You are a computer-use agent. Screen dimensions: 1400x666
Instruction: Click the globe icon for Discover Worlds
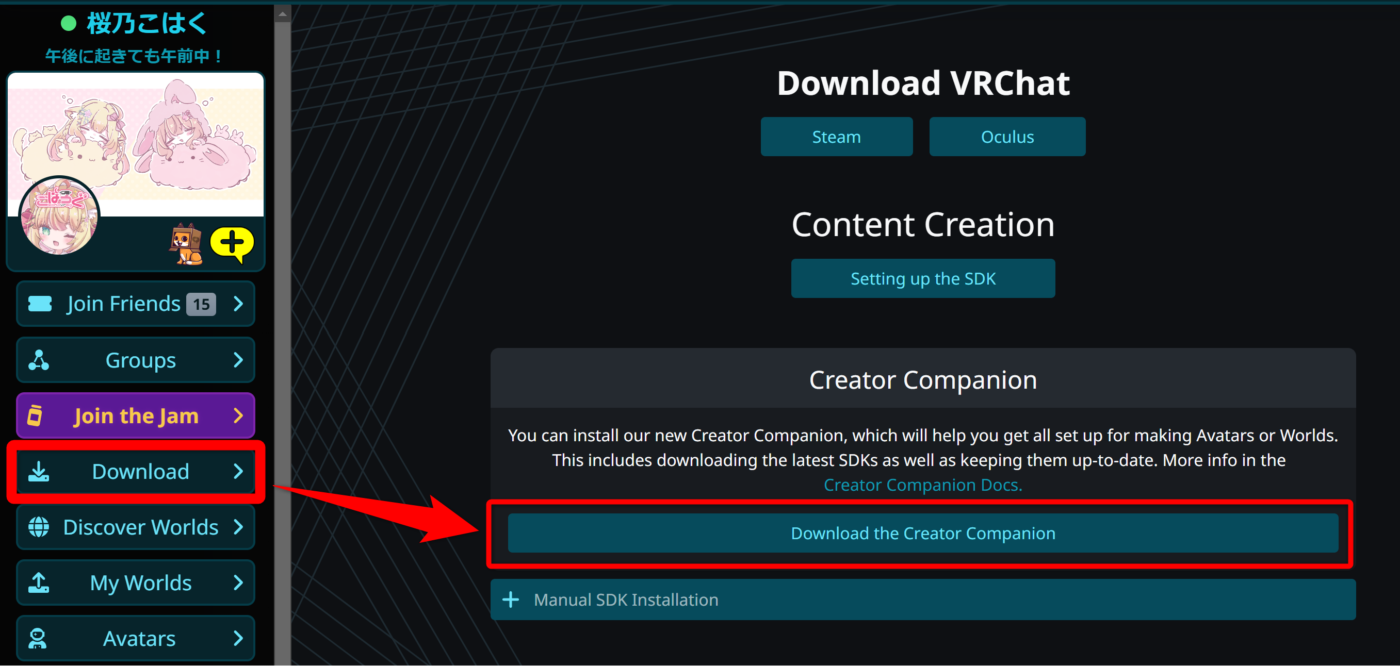pyautogui.click(x=39, y=527)
